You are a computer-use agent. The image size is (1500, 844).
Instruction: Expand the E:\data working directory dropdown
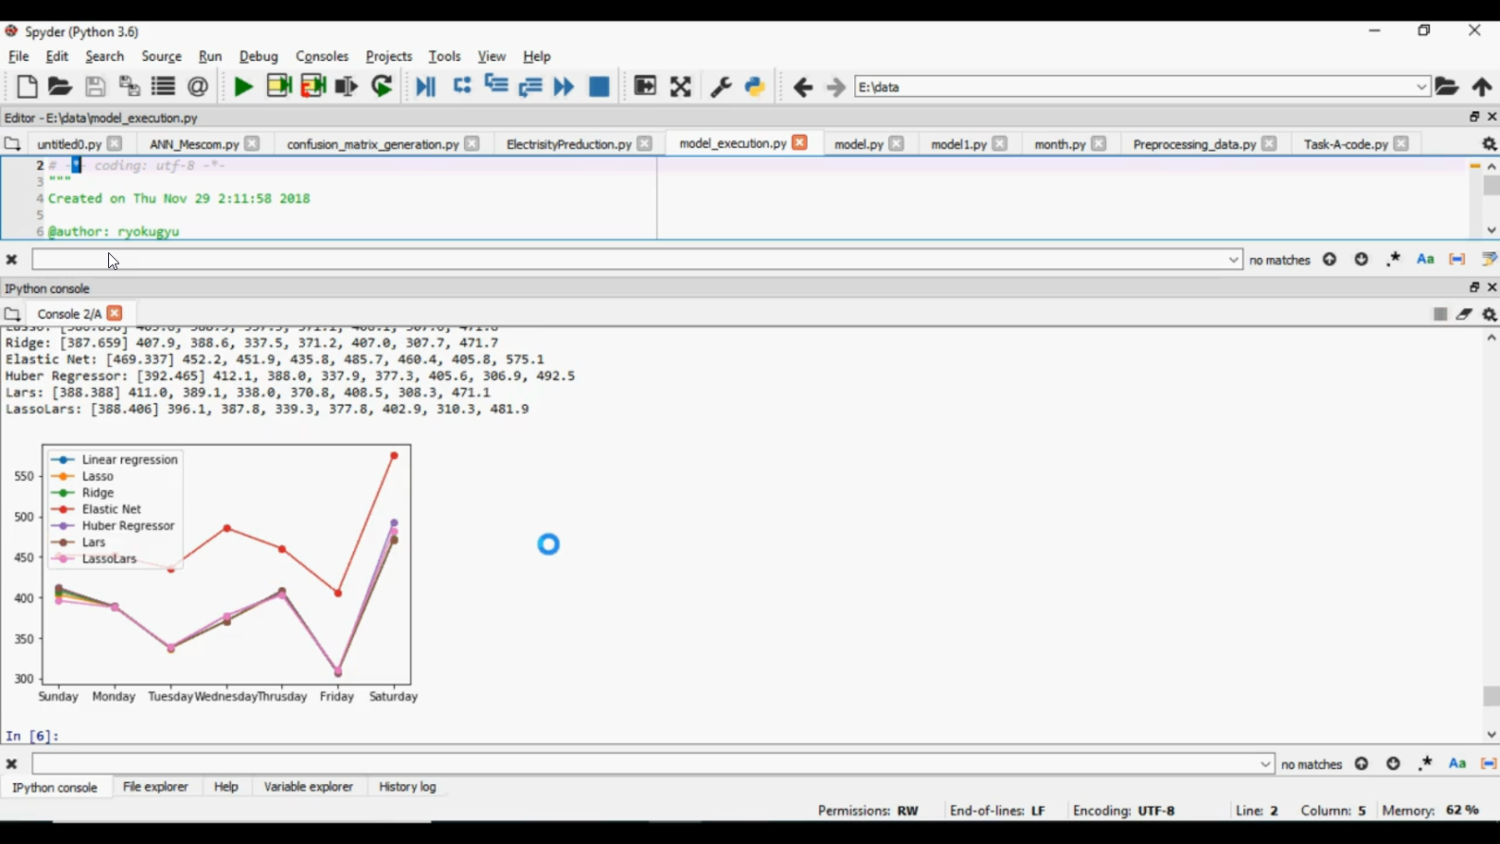tap(1421, 87)
